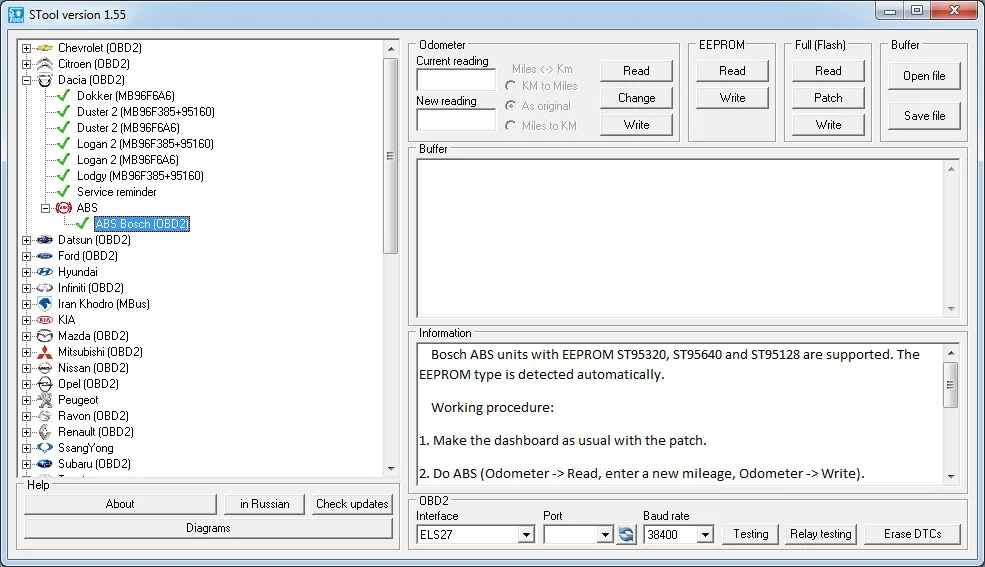Viewport: 985px width, 567px height.
Task: Expand the Ford (OBD2) tree node
Action: [26, 256]
